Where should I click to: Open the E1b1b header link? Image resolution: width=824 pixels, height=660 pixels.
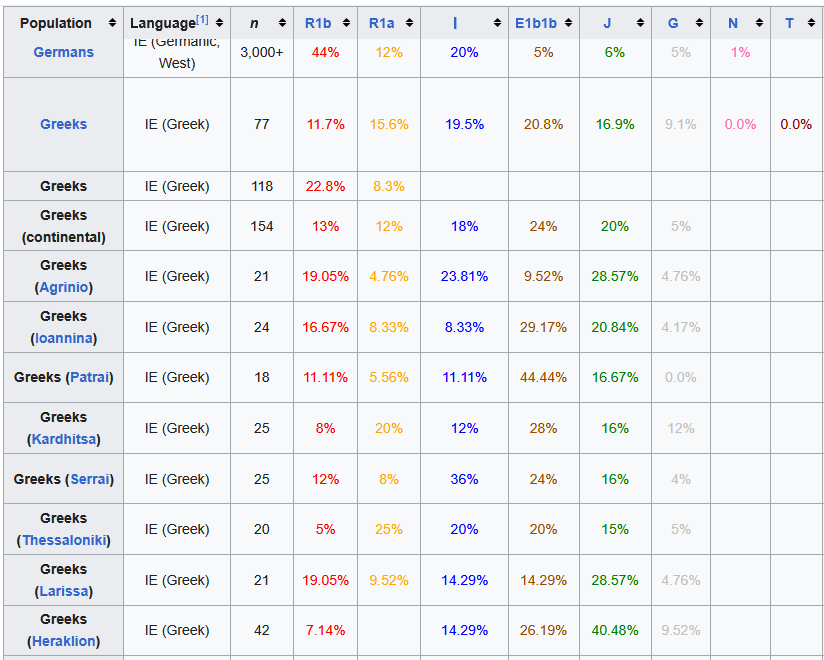535,23
